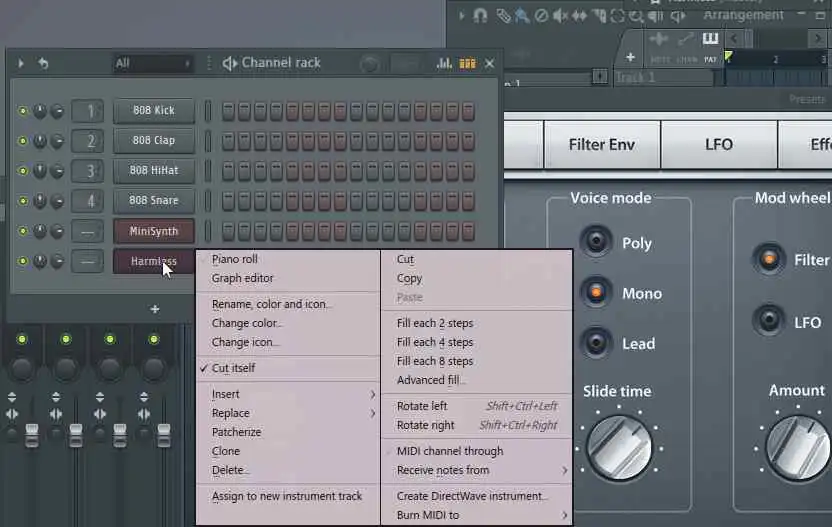Mute the 808 Snare channel
Viewport: 832px width, 527px height.
coord(22,201)
